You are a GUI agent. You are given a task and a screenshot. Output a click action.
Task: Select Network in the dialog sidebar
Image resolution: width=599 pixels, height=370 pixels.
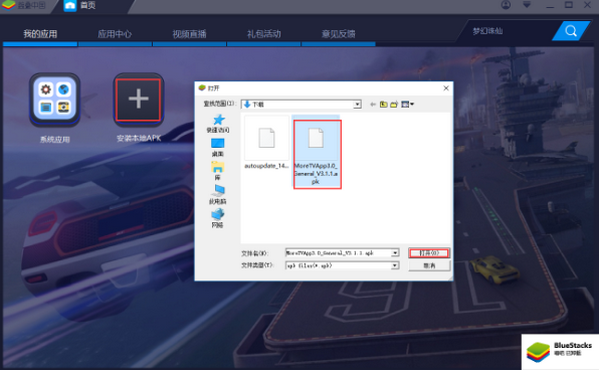click(218, 218)
